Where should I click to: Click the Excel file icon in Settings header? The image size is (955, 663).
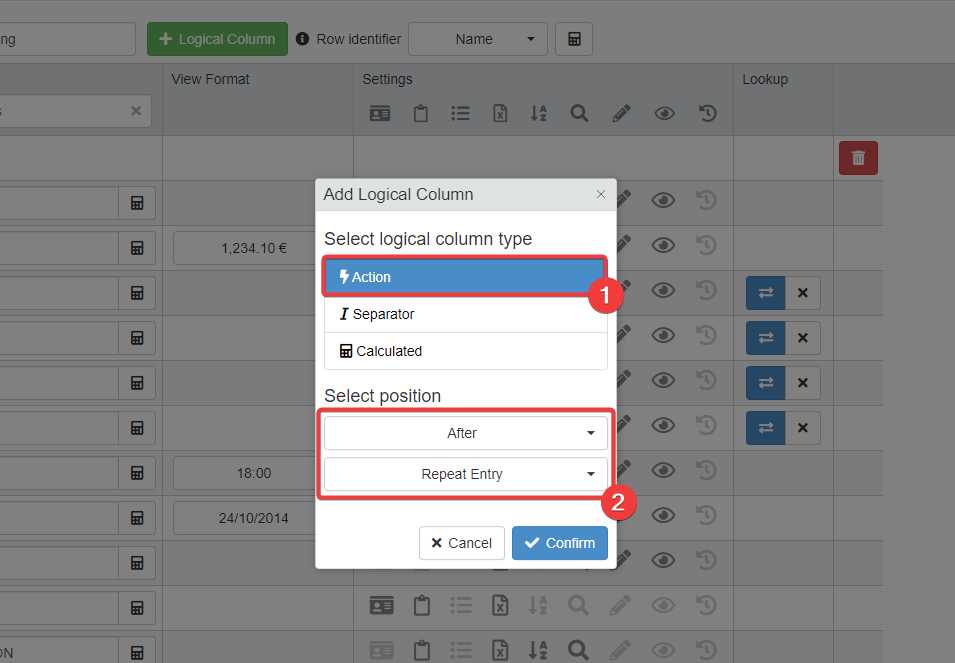(x=500, y=113)
